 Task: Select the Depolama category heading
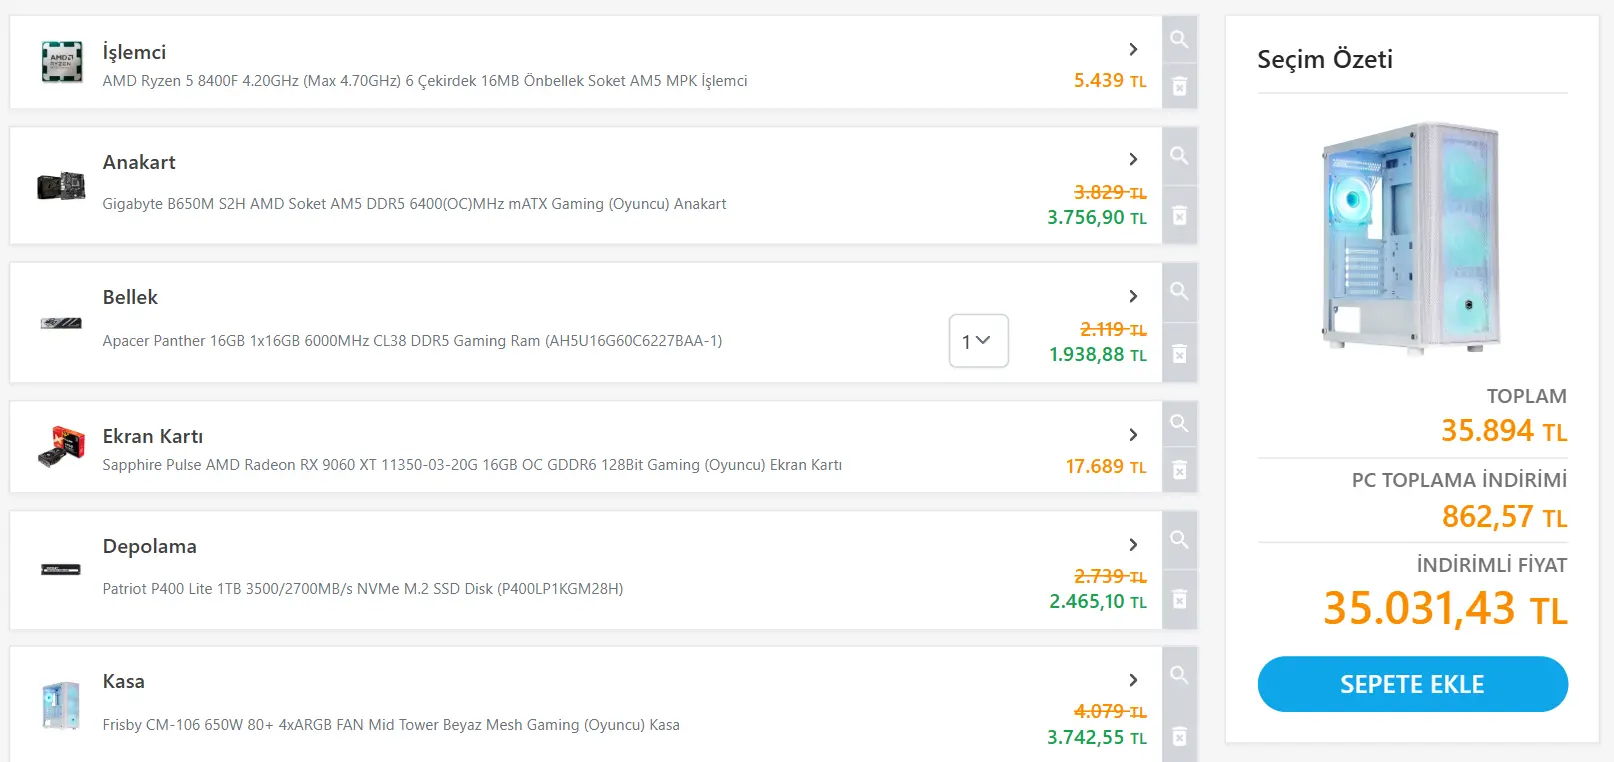pyautogui.click(x=150, y=546)
